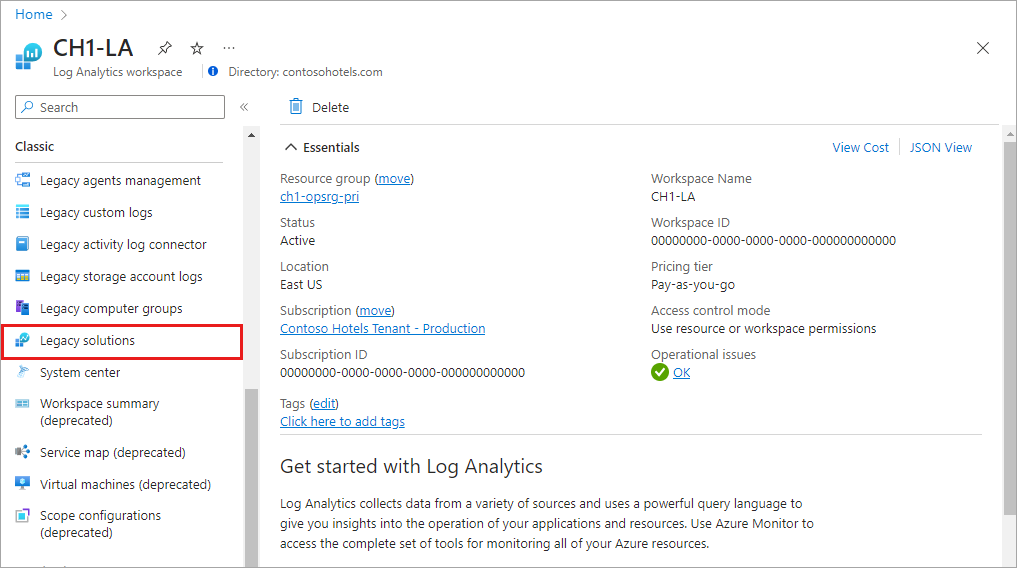Click the System center icon
Image resolution: width=1017 pixels, height=568 pixels.
point(23,373)
